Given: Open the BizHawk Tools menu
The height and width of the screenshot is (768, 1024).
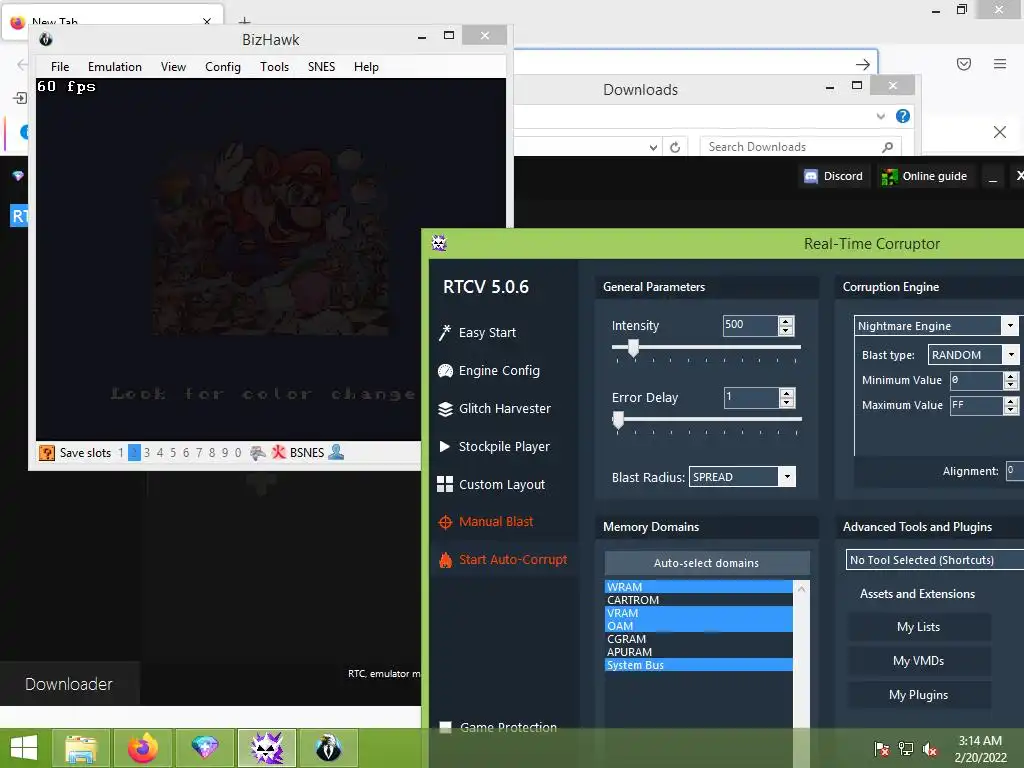Looking at the screenshot, I should click(274, 67).
